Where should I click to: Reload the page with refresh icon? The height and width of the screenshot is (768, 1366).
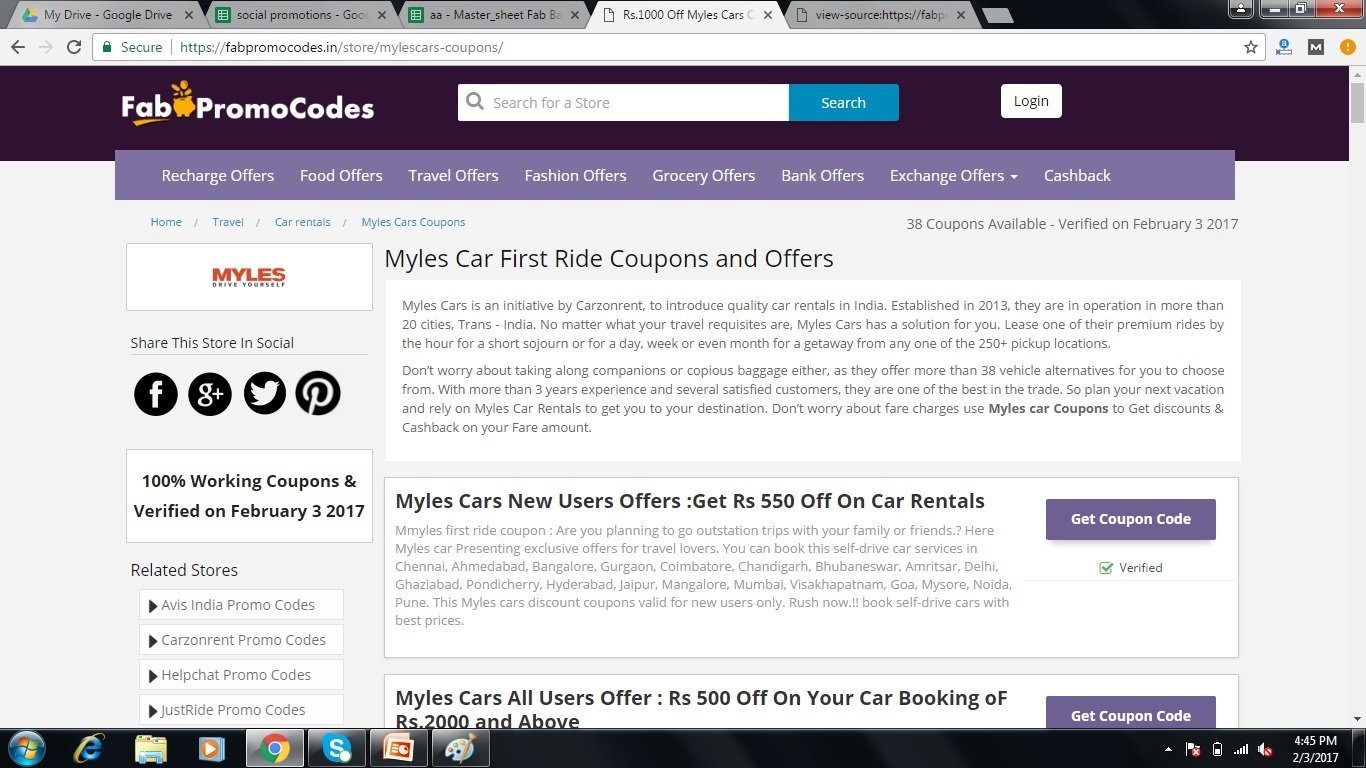coord(74,47)
